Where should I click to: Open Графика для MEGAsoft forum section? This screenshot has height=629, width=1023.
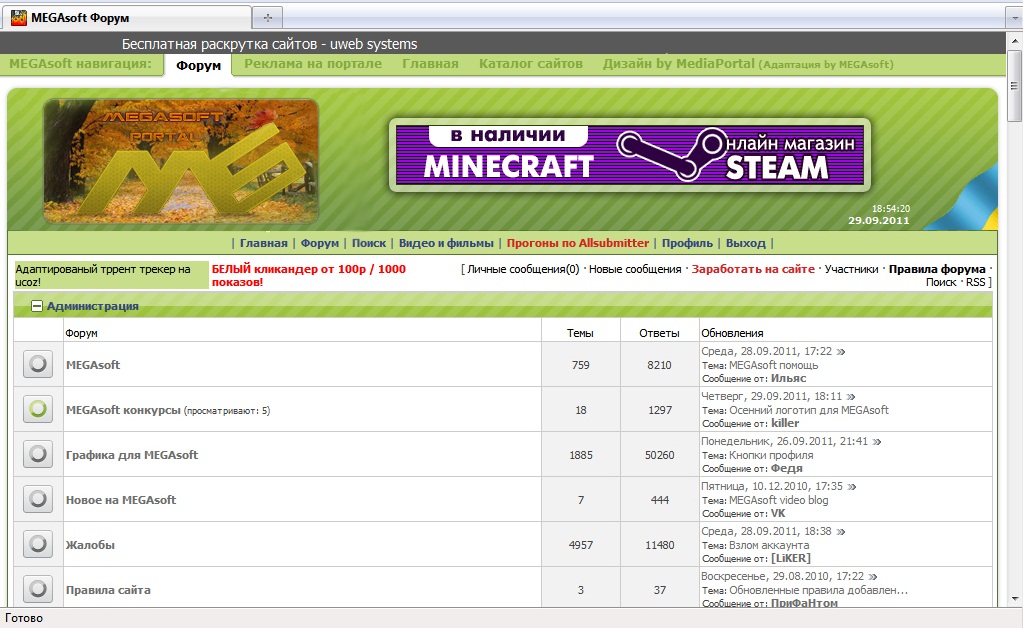(132, 455)
